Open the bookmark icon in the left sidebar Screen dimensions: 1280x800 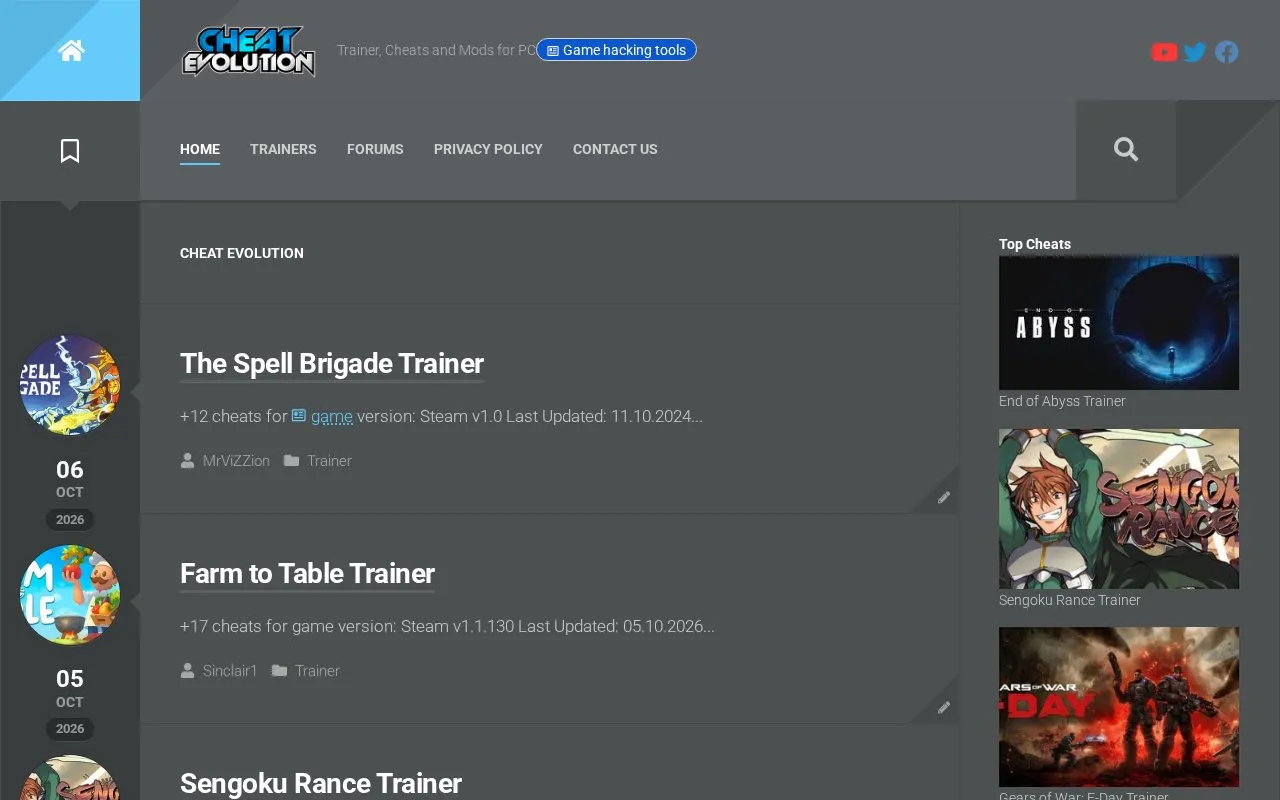coord(70,151)
